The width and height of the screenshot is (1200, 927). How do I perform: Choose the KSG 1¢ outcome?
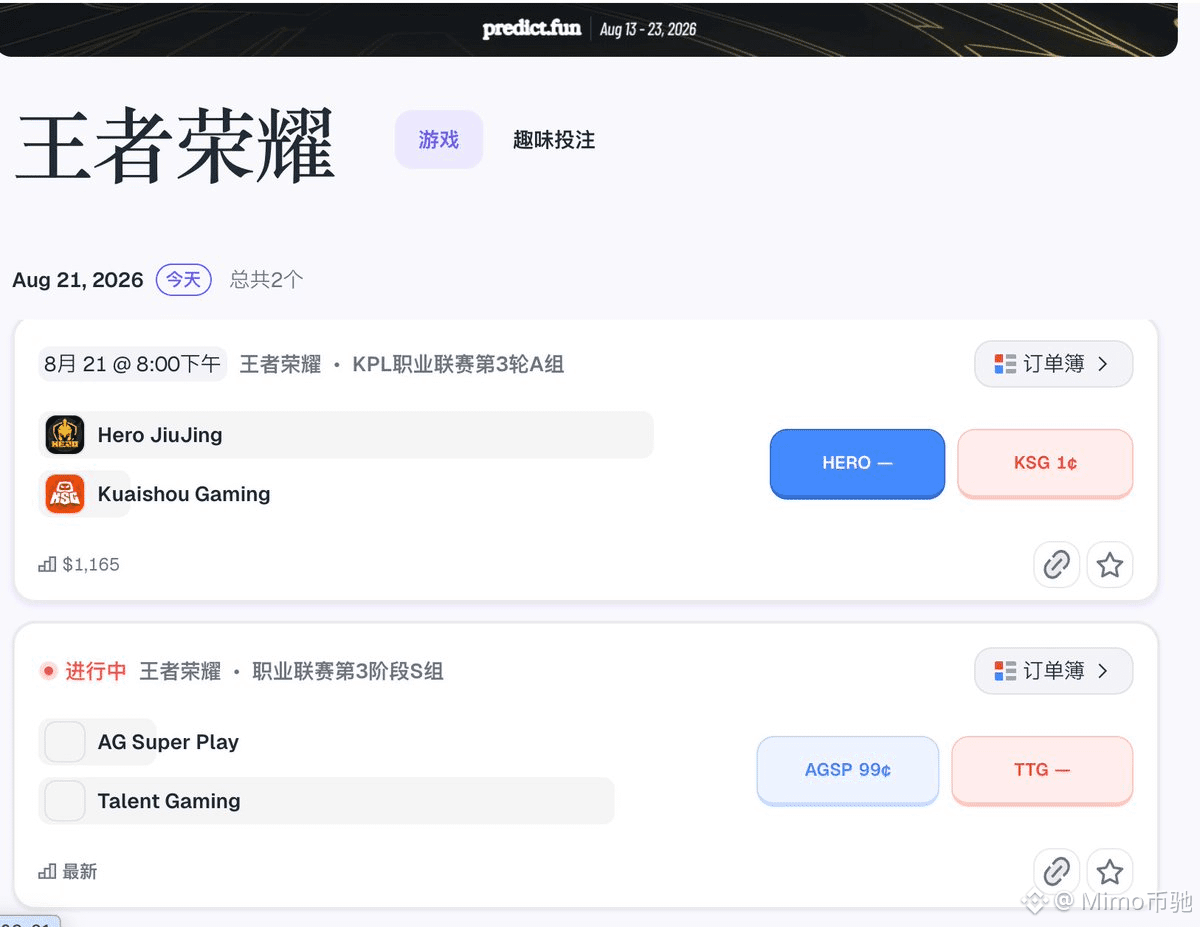pos(1045,463)
